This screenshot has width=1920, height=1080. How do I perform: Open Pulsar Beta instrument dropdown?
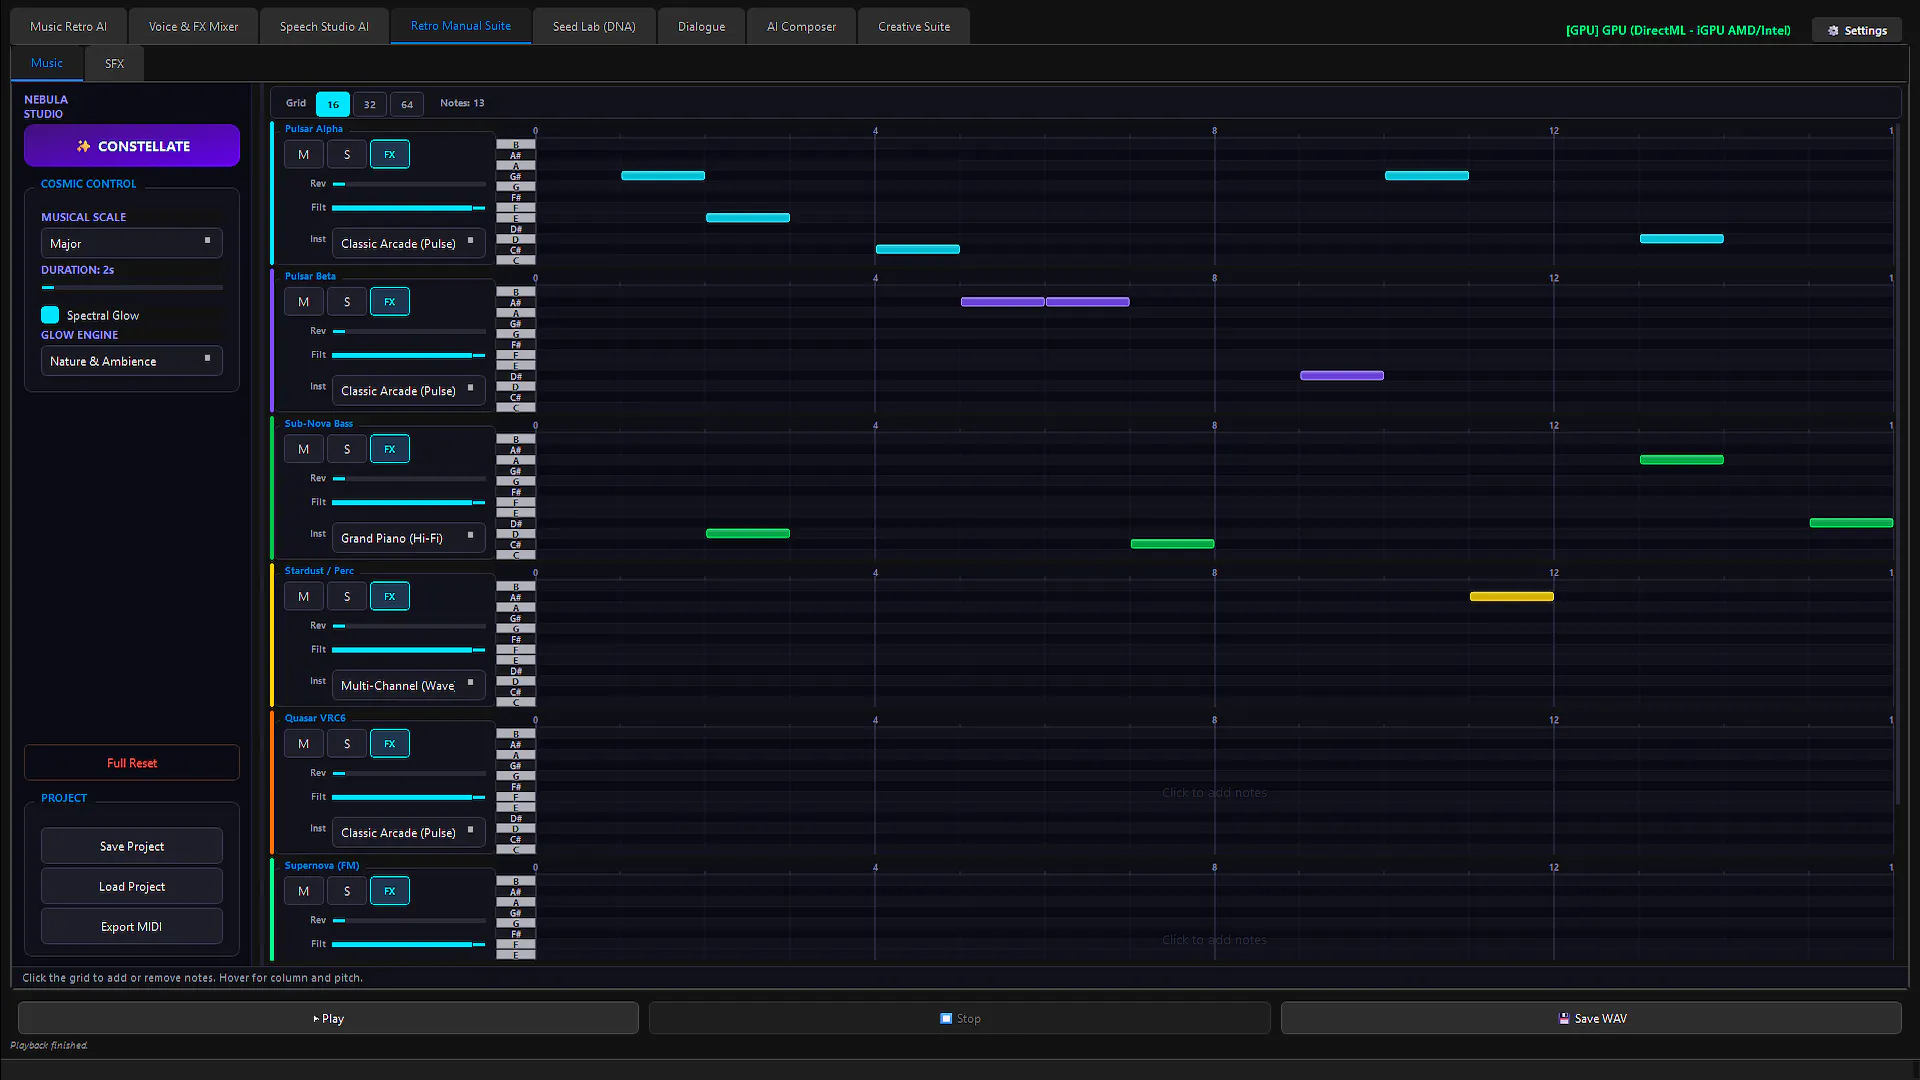point(408,390)
